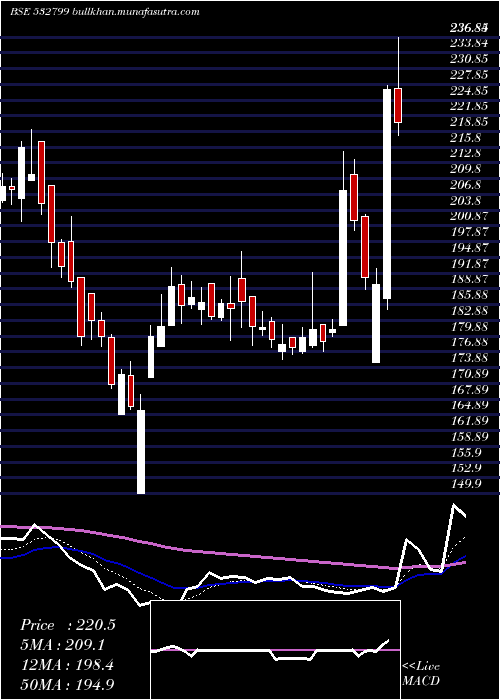Click the 185.88 price axis label
The height and width of the screenshot is (700, 500).
click(x=469, y=295)
